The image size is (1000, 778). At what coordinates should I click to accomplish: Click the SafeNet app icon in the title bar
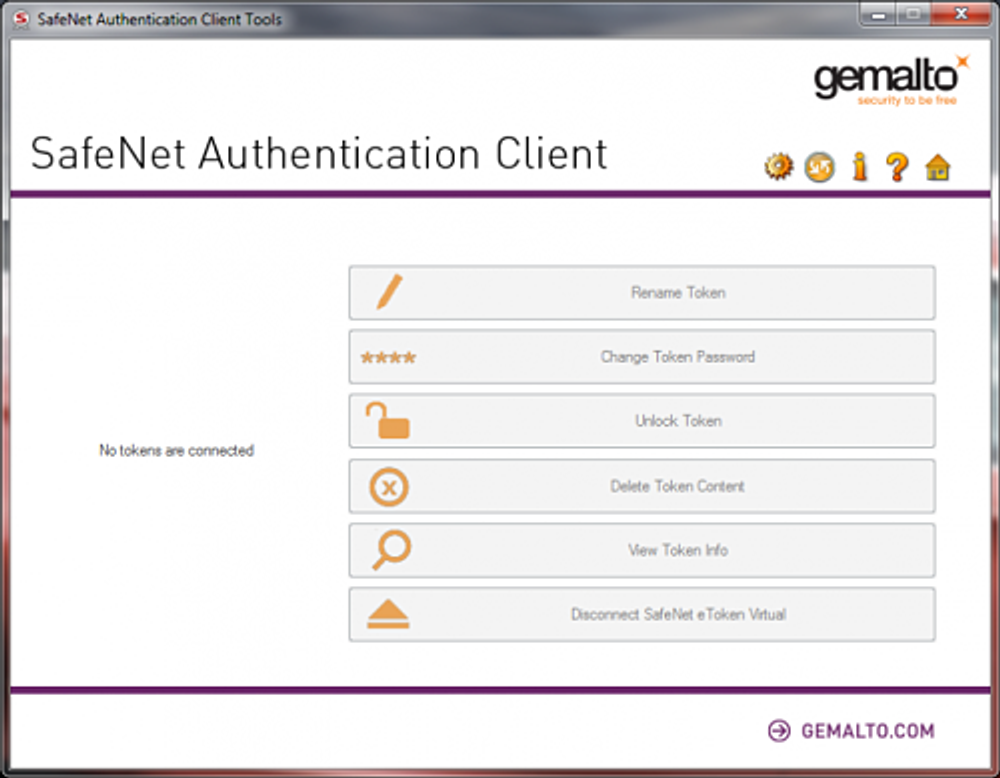(x=21, y=19)
